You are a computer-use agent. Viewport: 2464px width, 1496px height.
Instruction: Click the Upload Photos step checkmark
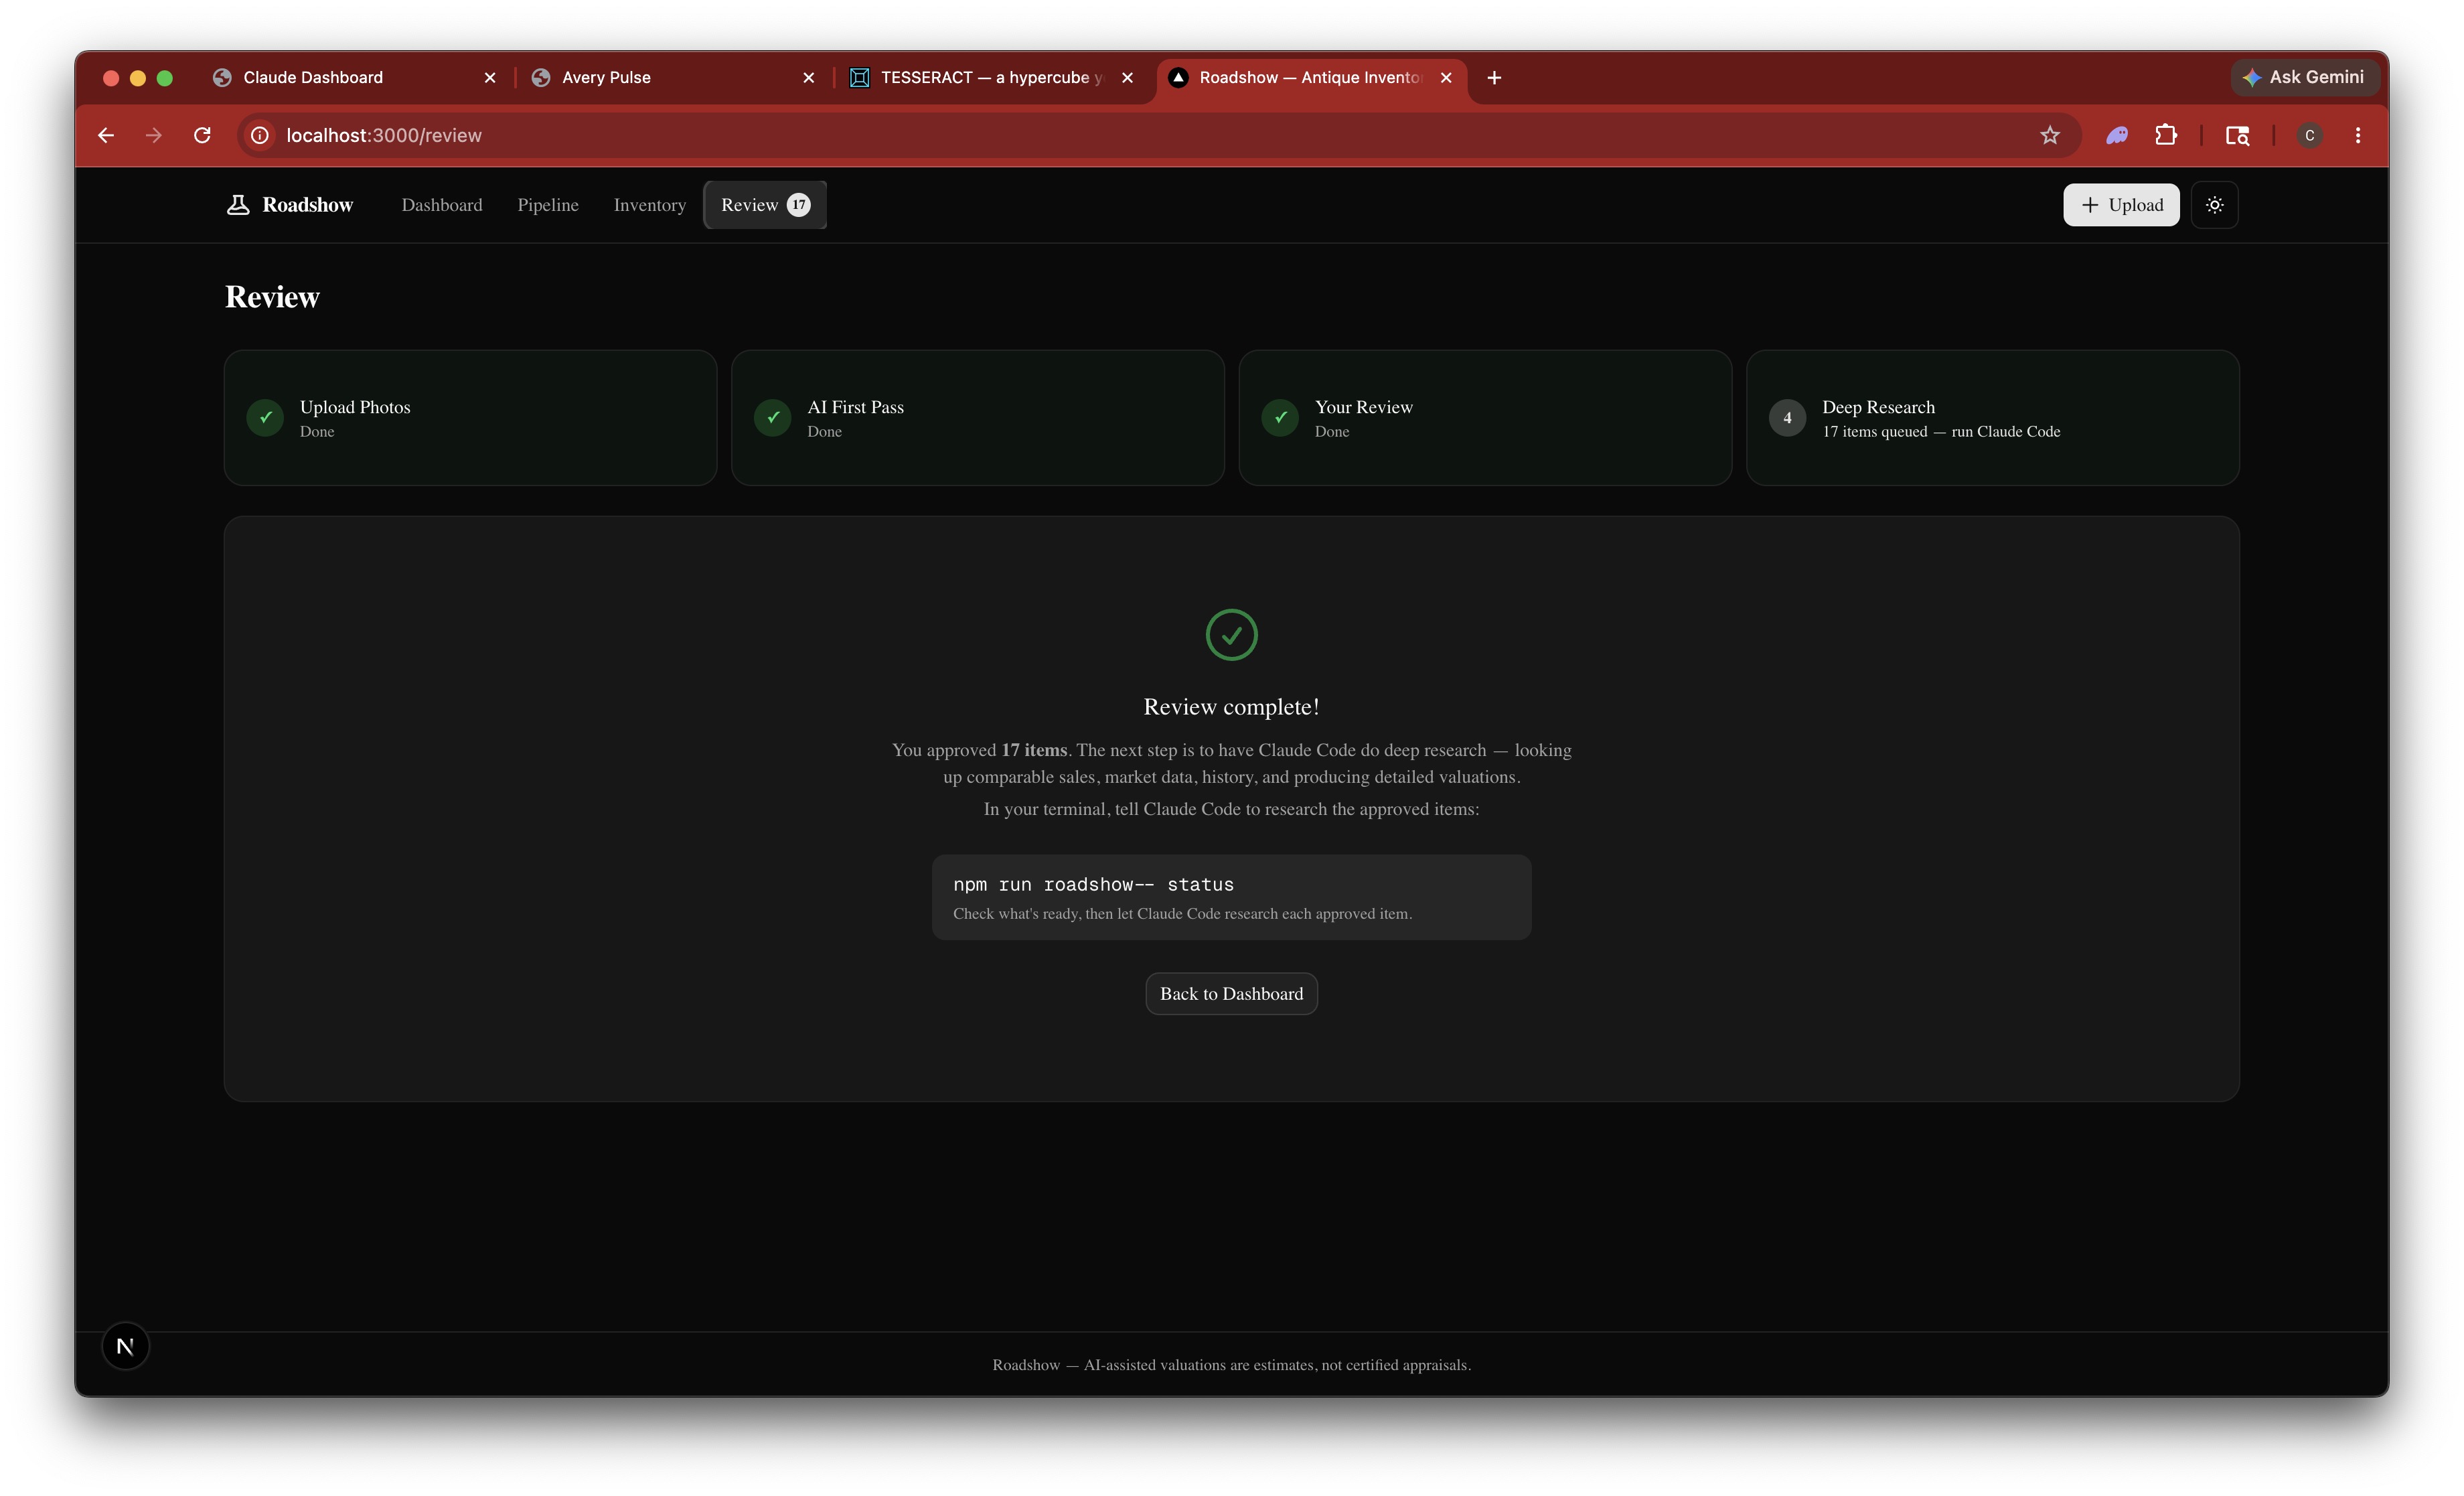265,418
